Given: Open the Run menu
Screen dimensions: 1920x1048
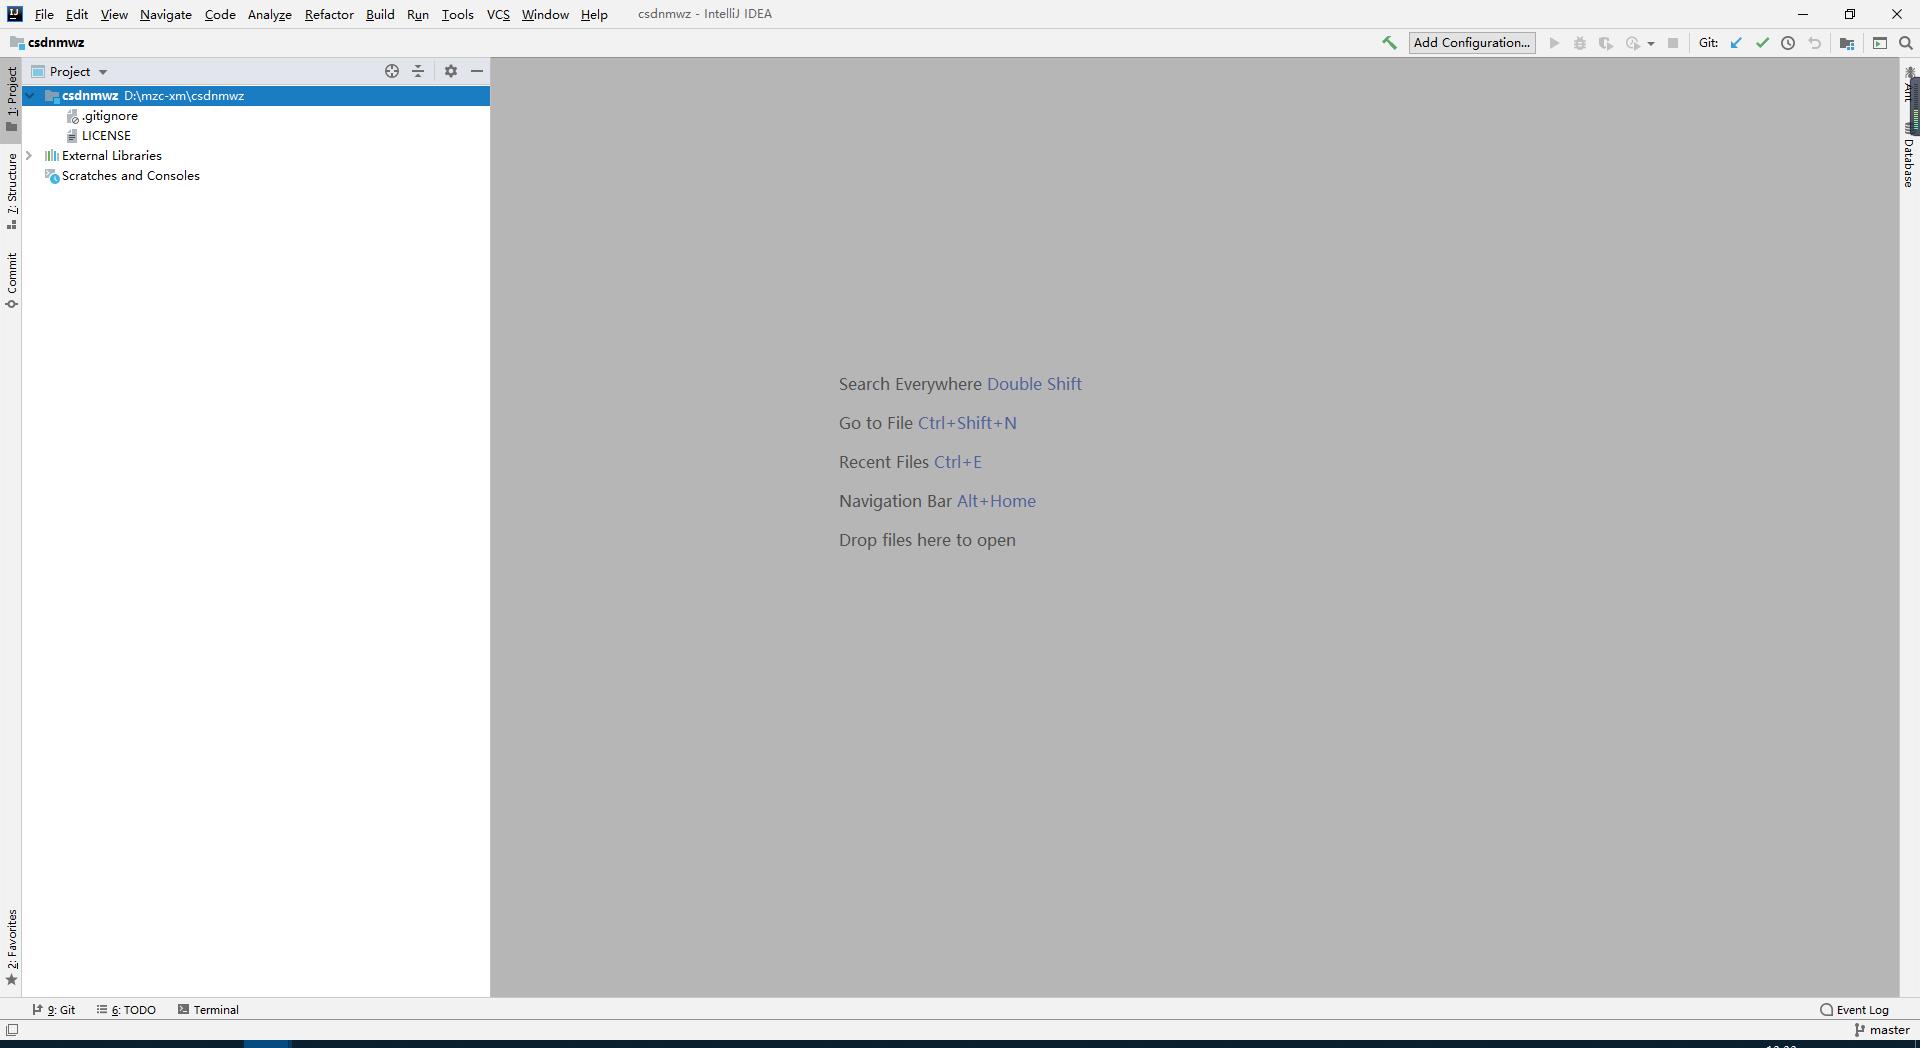Looking at the screenshot, I should point(418,14).
